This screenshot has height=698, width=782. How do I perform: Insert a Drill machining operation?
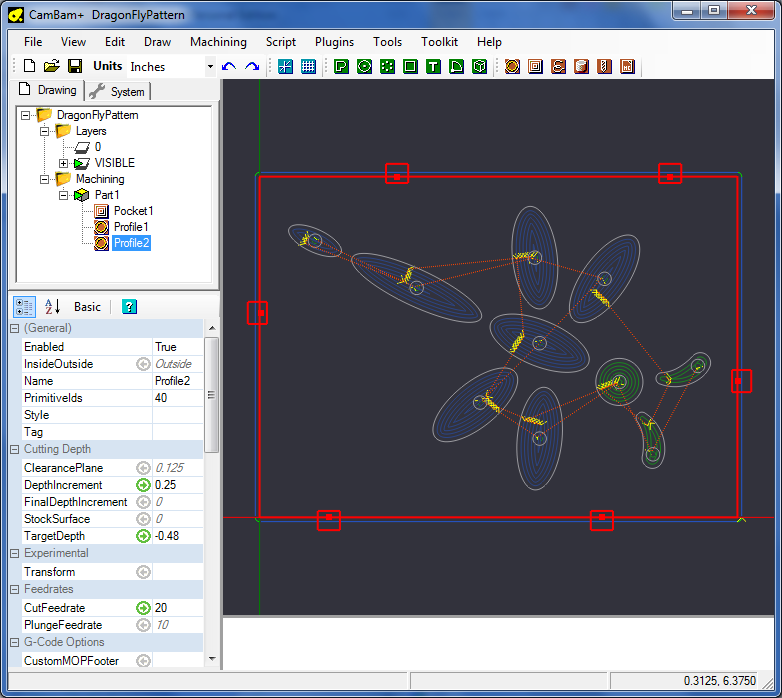coord(604,66)
